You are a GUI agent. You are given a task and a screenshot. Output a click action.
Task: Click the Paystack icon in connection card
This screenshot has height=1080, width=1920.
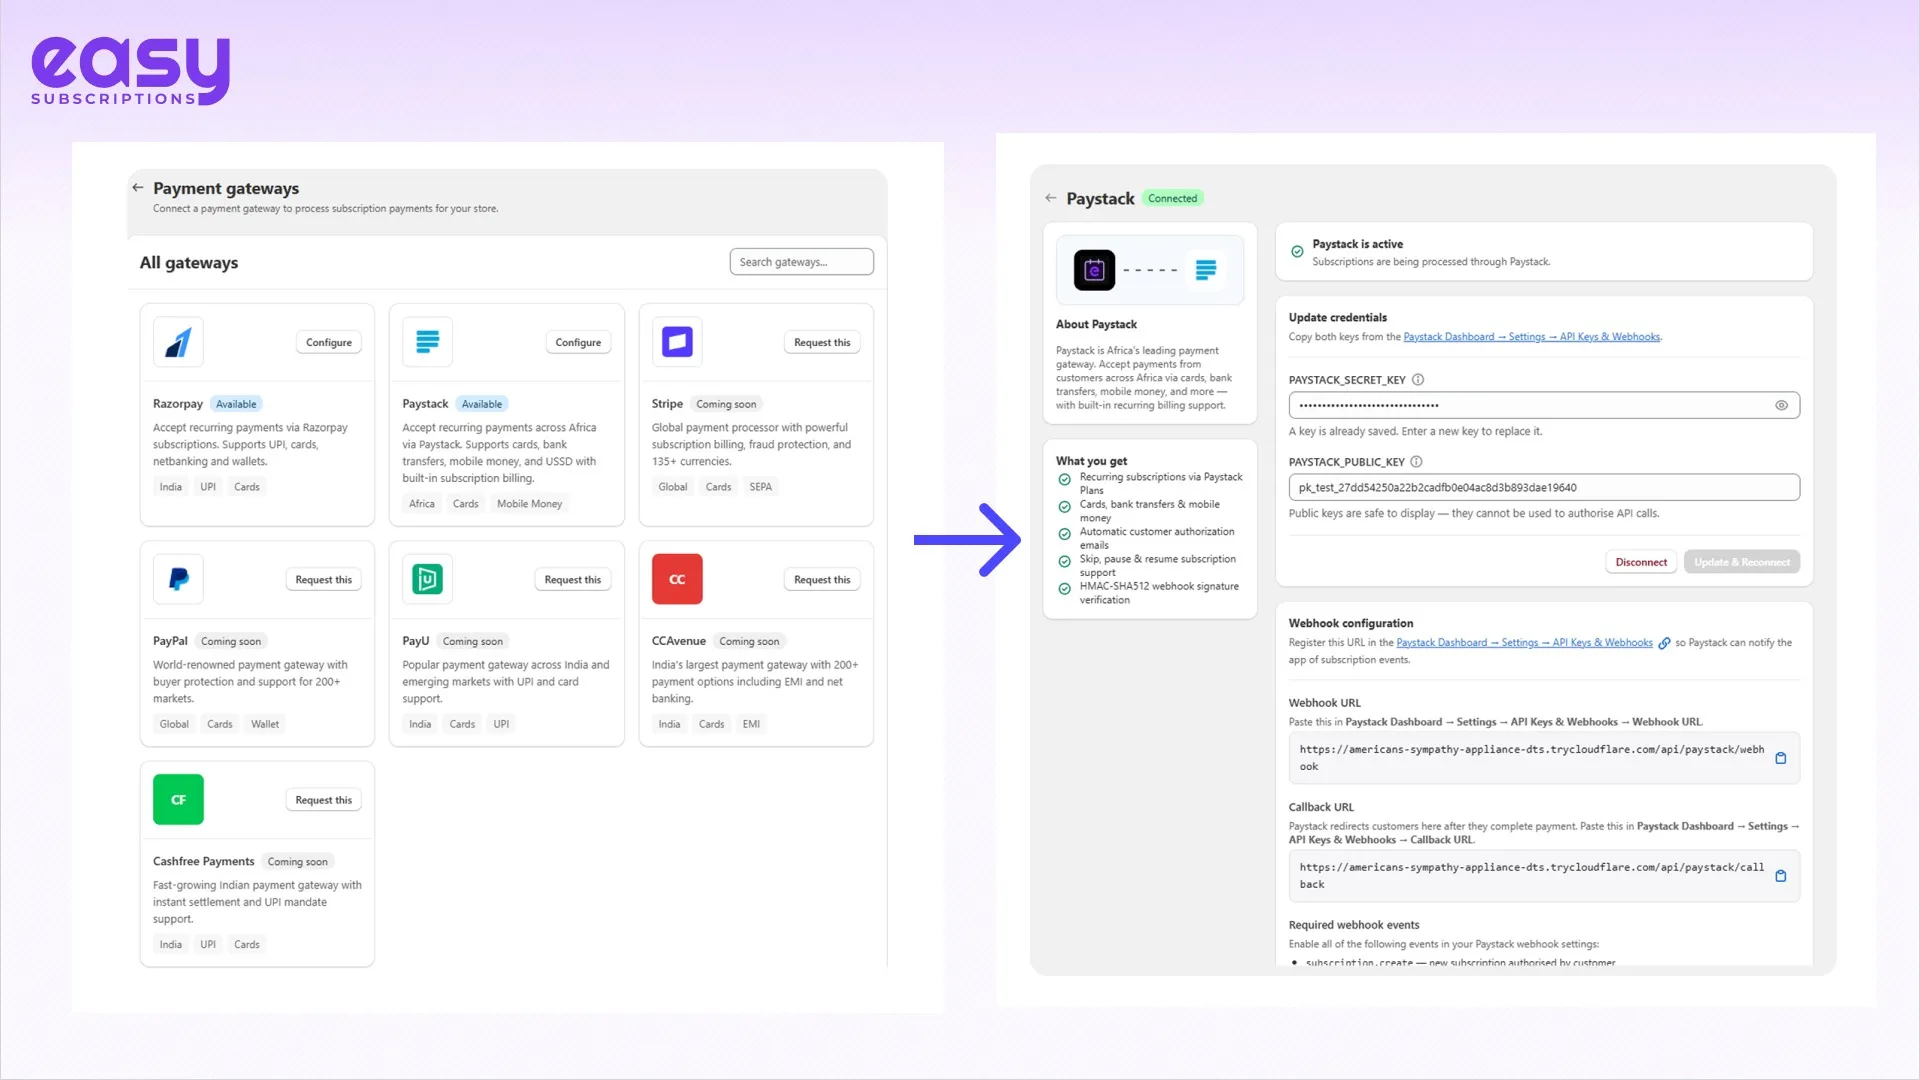coord(1206,270)
